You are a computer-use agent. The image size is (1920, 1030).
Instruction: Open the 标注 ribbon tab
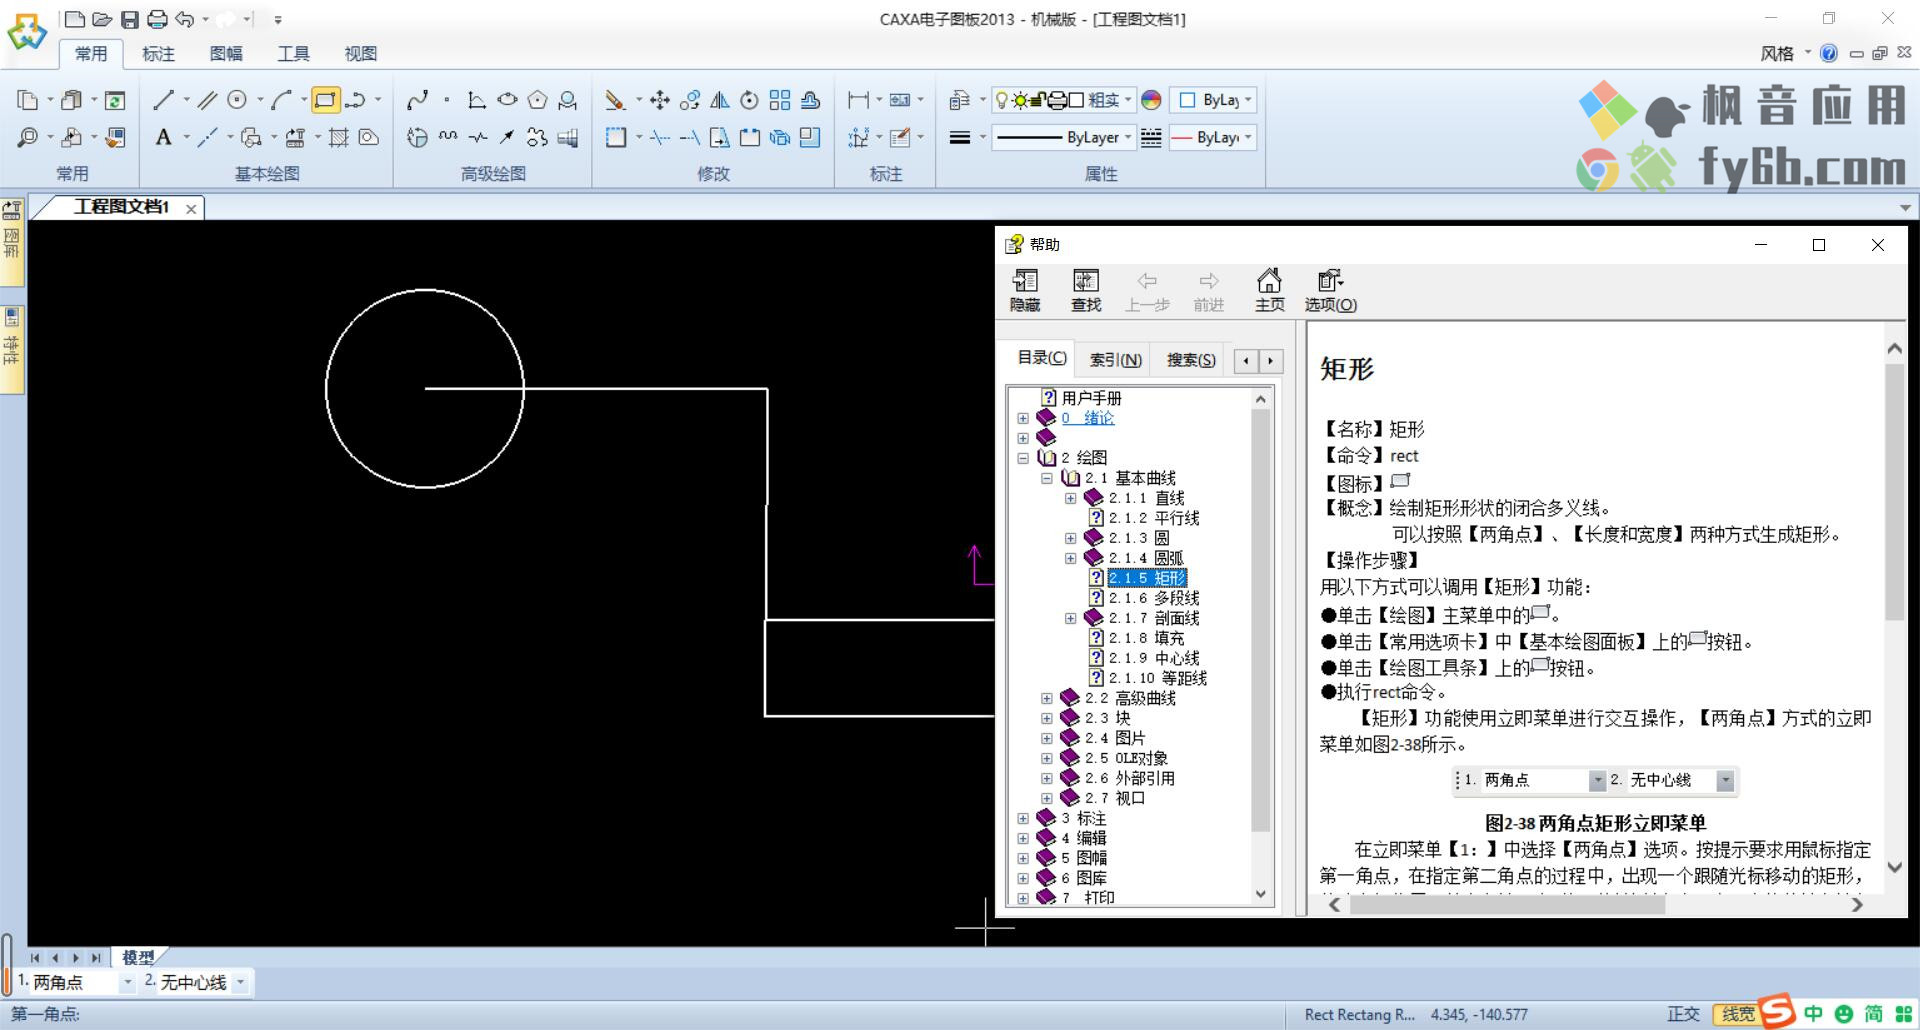coord(158,54)
